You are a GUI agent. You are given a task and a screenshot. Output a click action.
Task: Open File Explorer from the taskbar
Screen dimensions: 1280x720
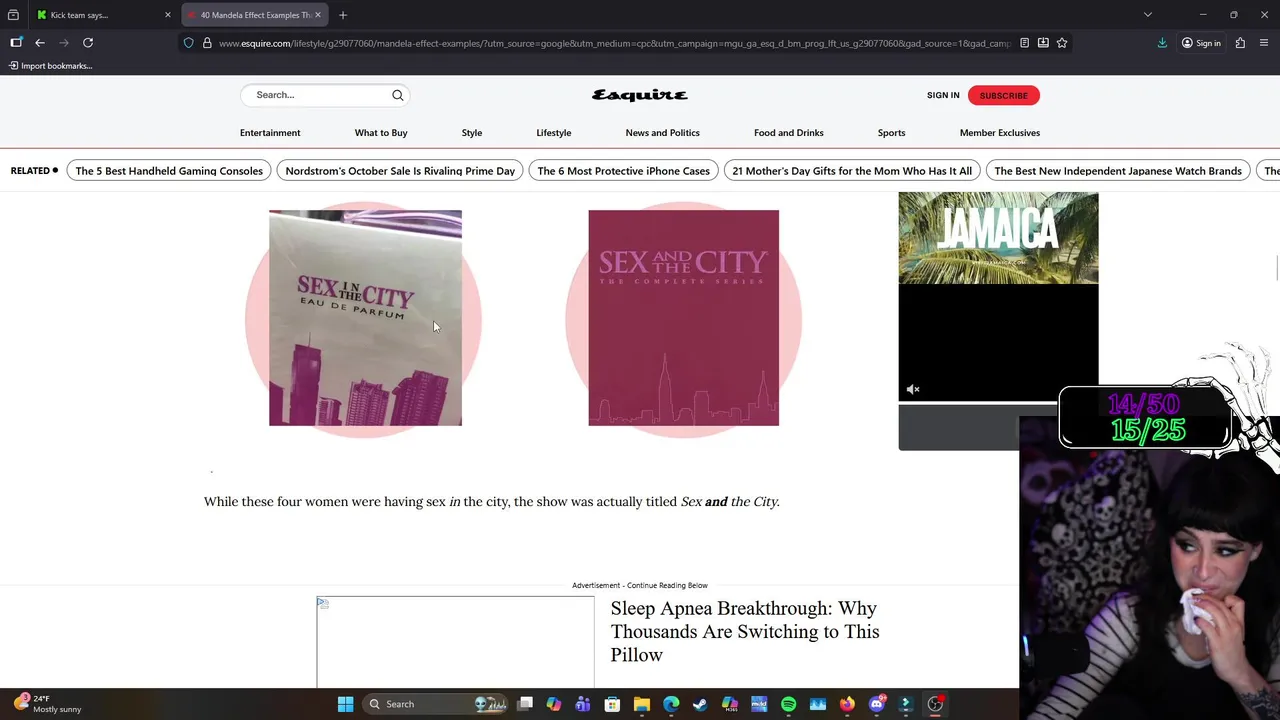point(642,704)
